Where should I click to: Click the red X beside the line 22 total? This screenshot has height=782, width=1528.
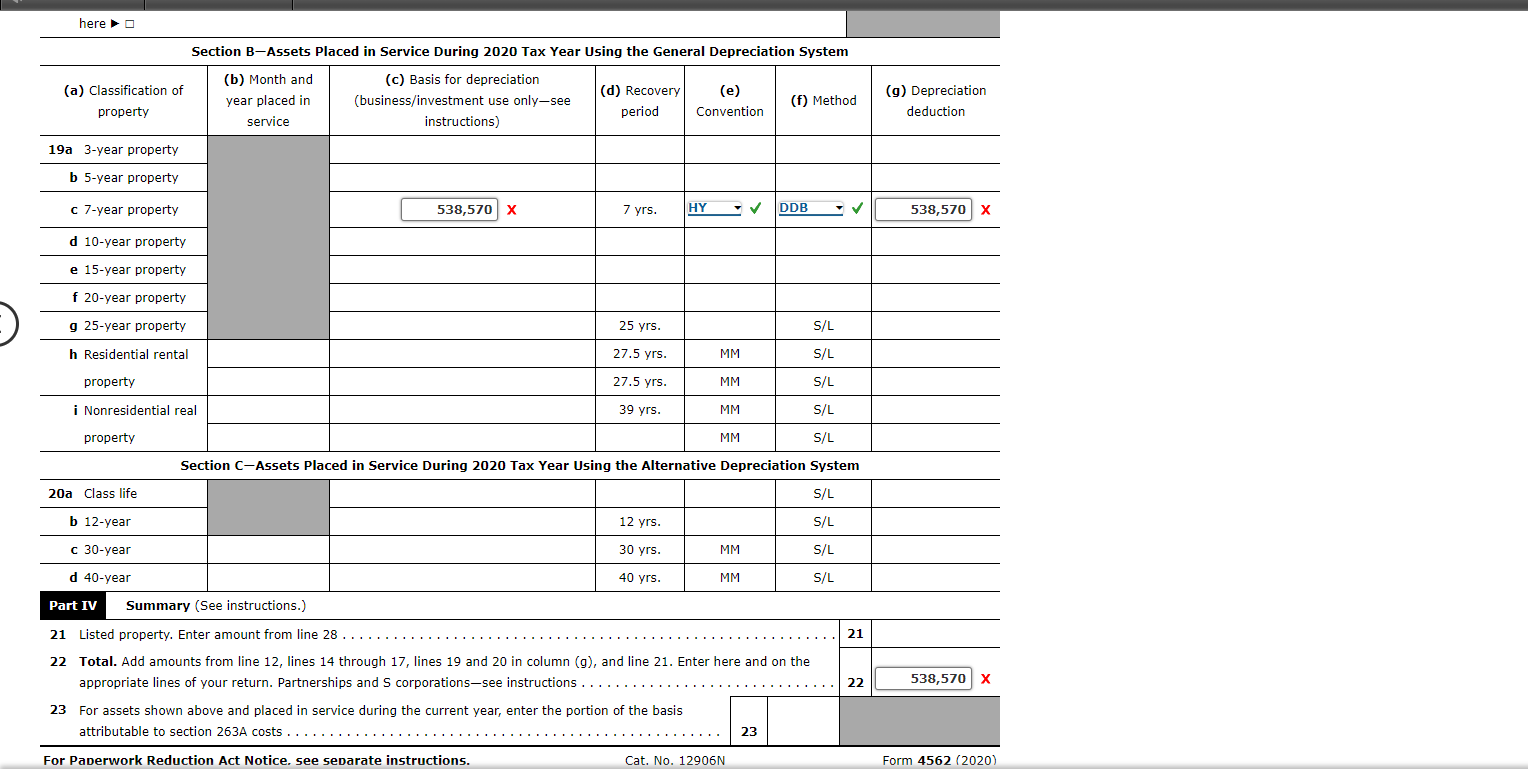[x=986, y=679]
